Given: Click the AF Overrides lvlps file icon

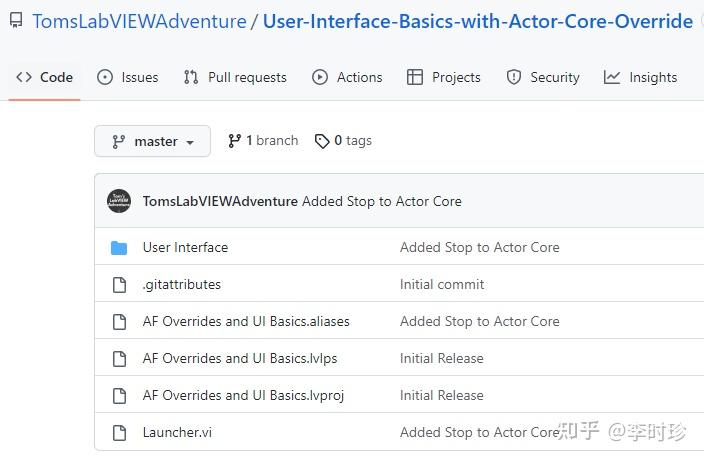Looking at the screenshot, I should tap(119, 359).
